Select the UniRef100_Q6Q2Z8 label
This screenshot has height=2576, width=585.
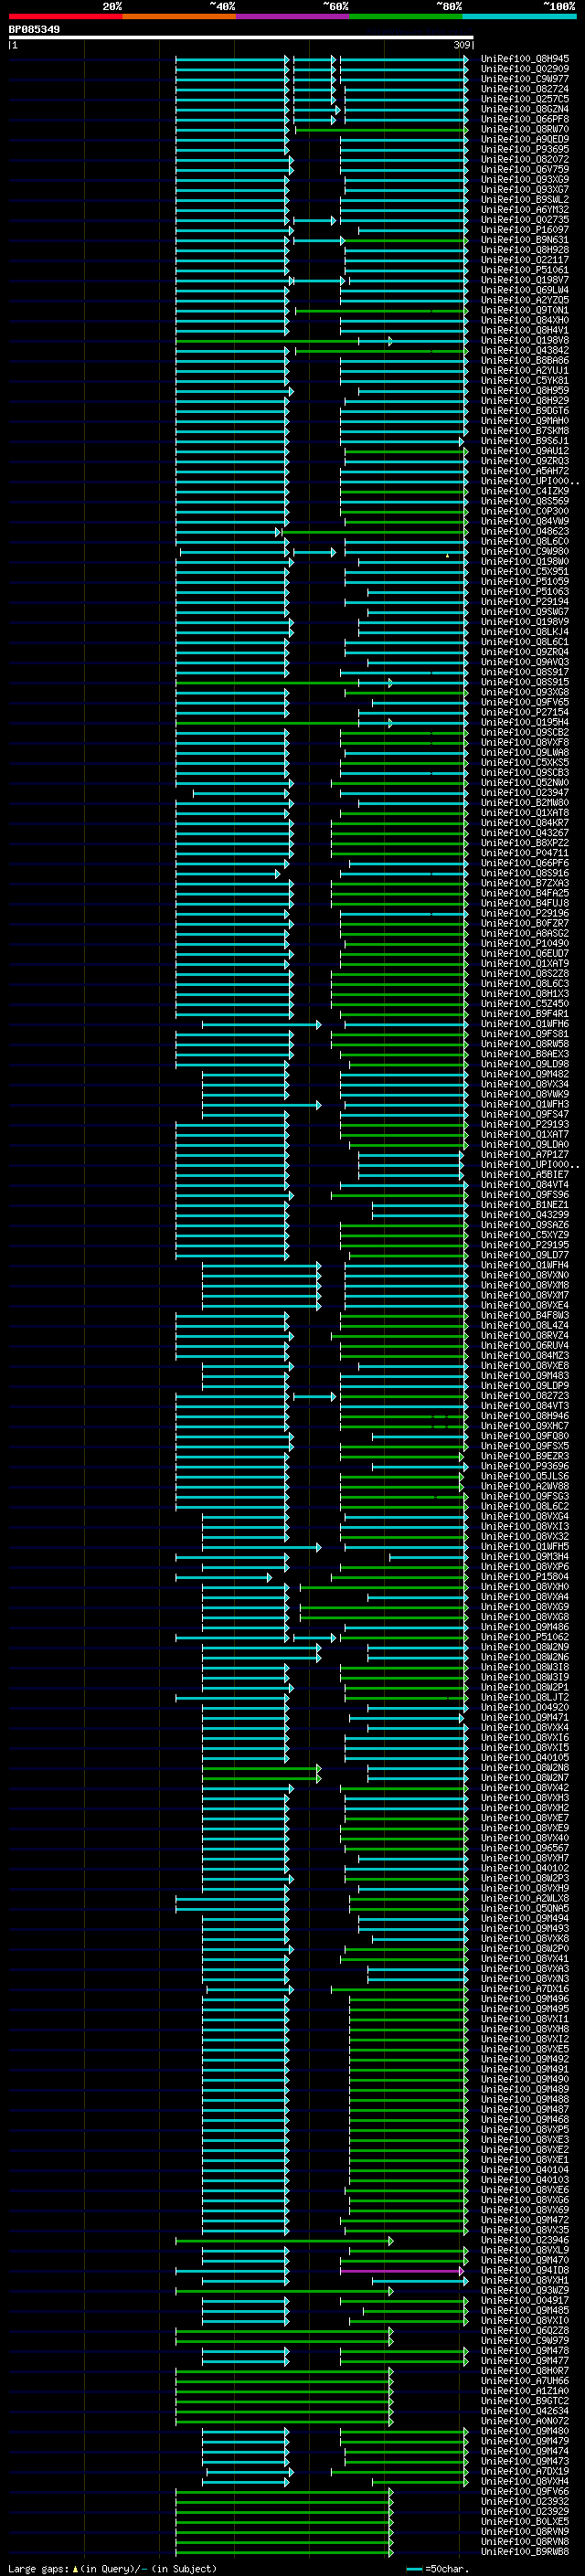coord(525,2331)
